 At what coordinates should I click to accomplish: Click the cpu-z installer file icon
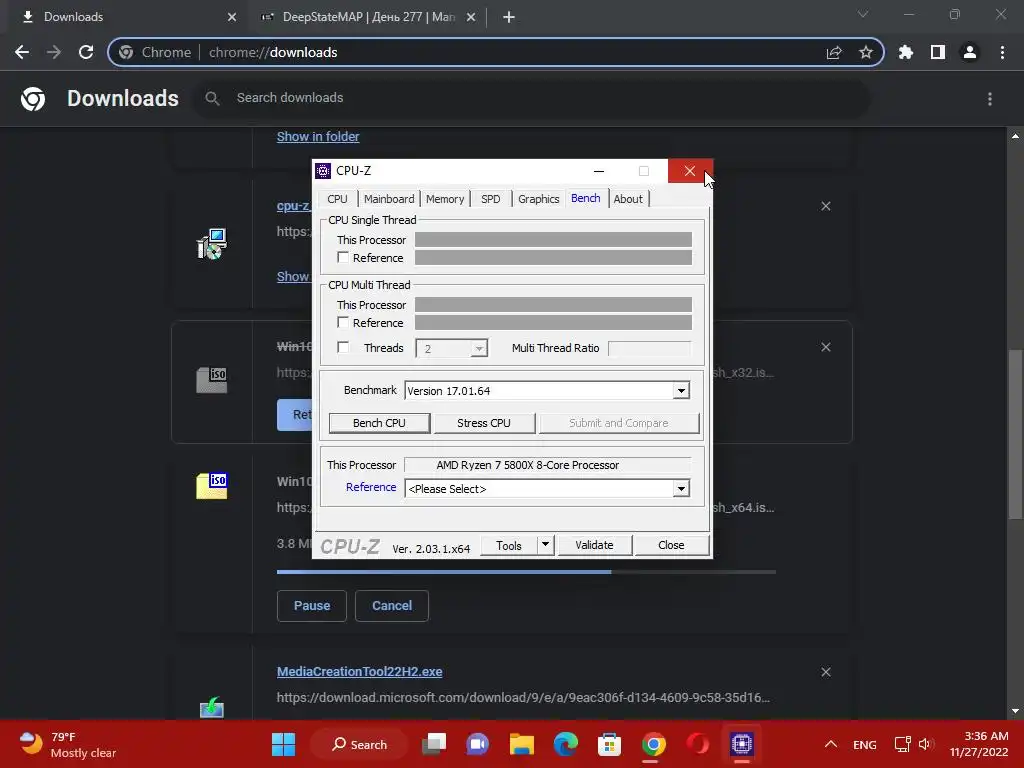point(212,244)
